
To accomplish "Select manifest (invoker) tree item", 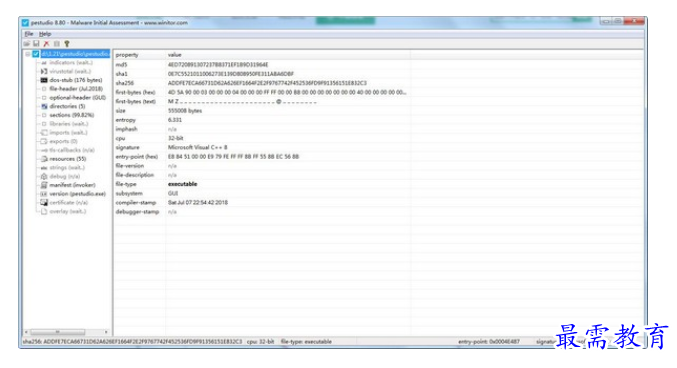I will [x=72, y=185].
